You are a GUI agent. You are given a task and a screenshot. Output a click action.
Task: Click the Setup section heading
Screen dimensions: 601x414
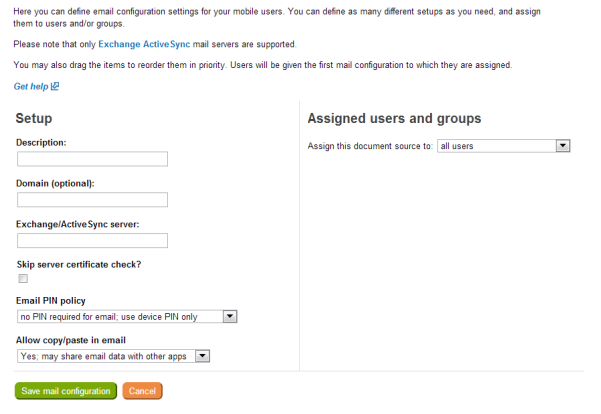(34, 118)
